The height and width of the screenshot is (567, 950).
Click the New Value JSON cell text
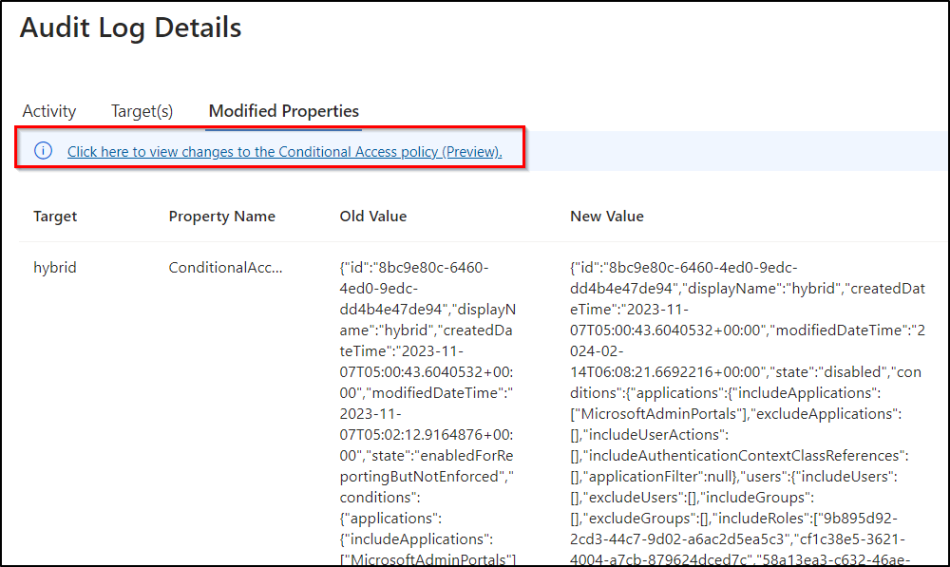(748, 413)
